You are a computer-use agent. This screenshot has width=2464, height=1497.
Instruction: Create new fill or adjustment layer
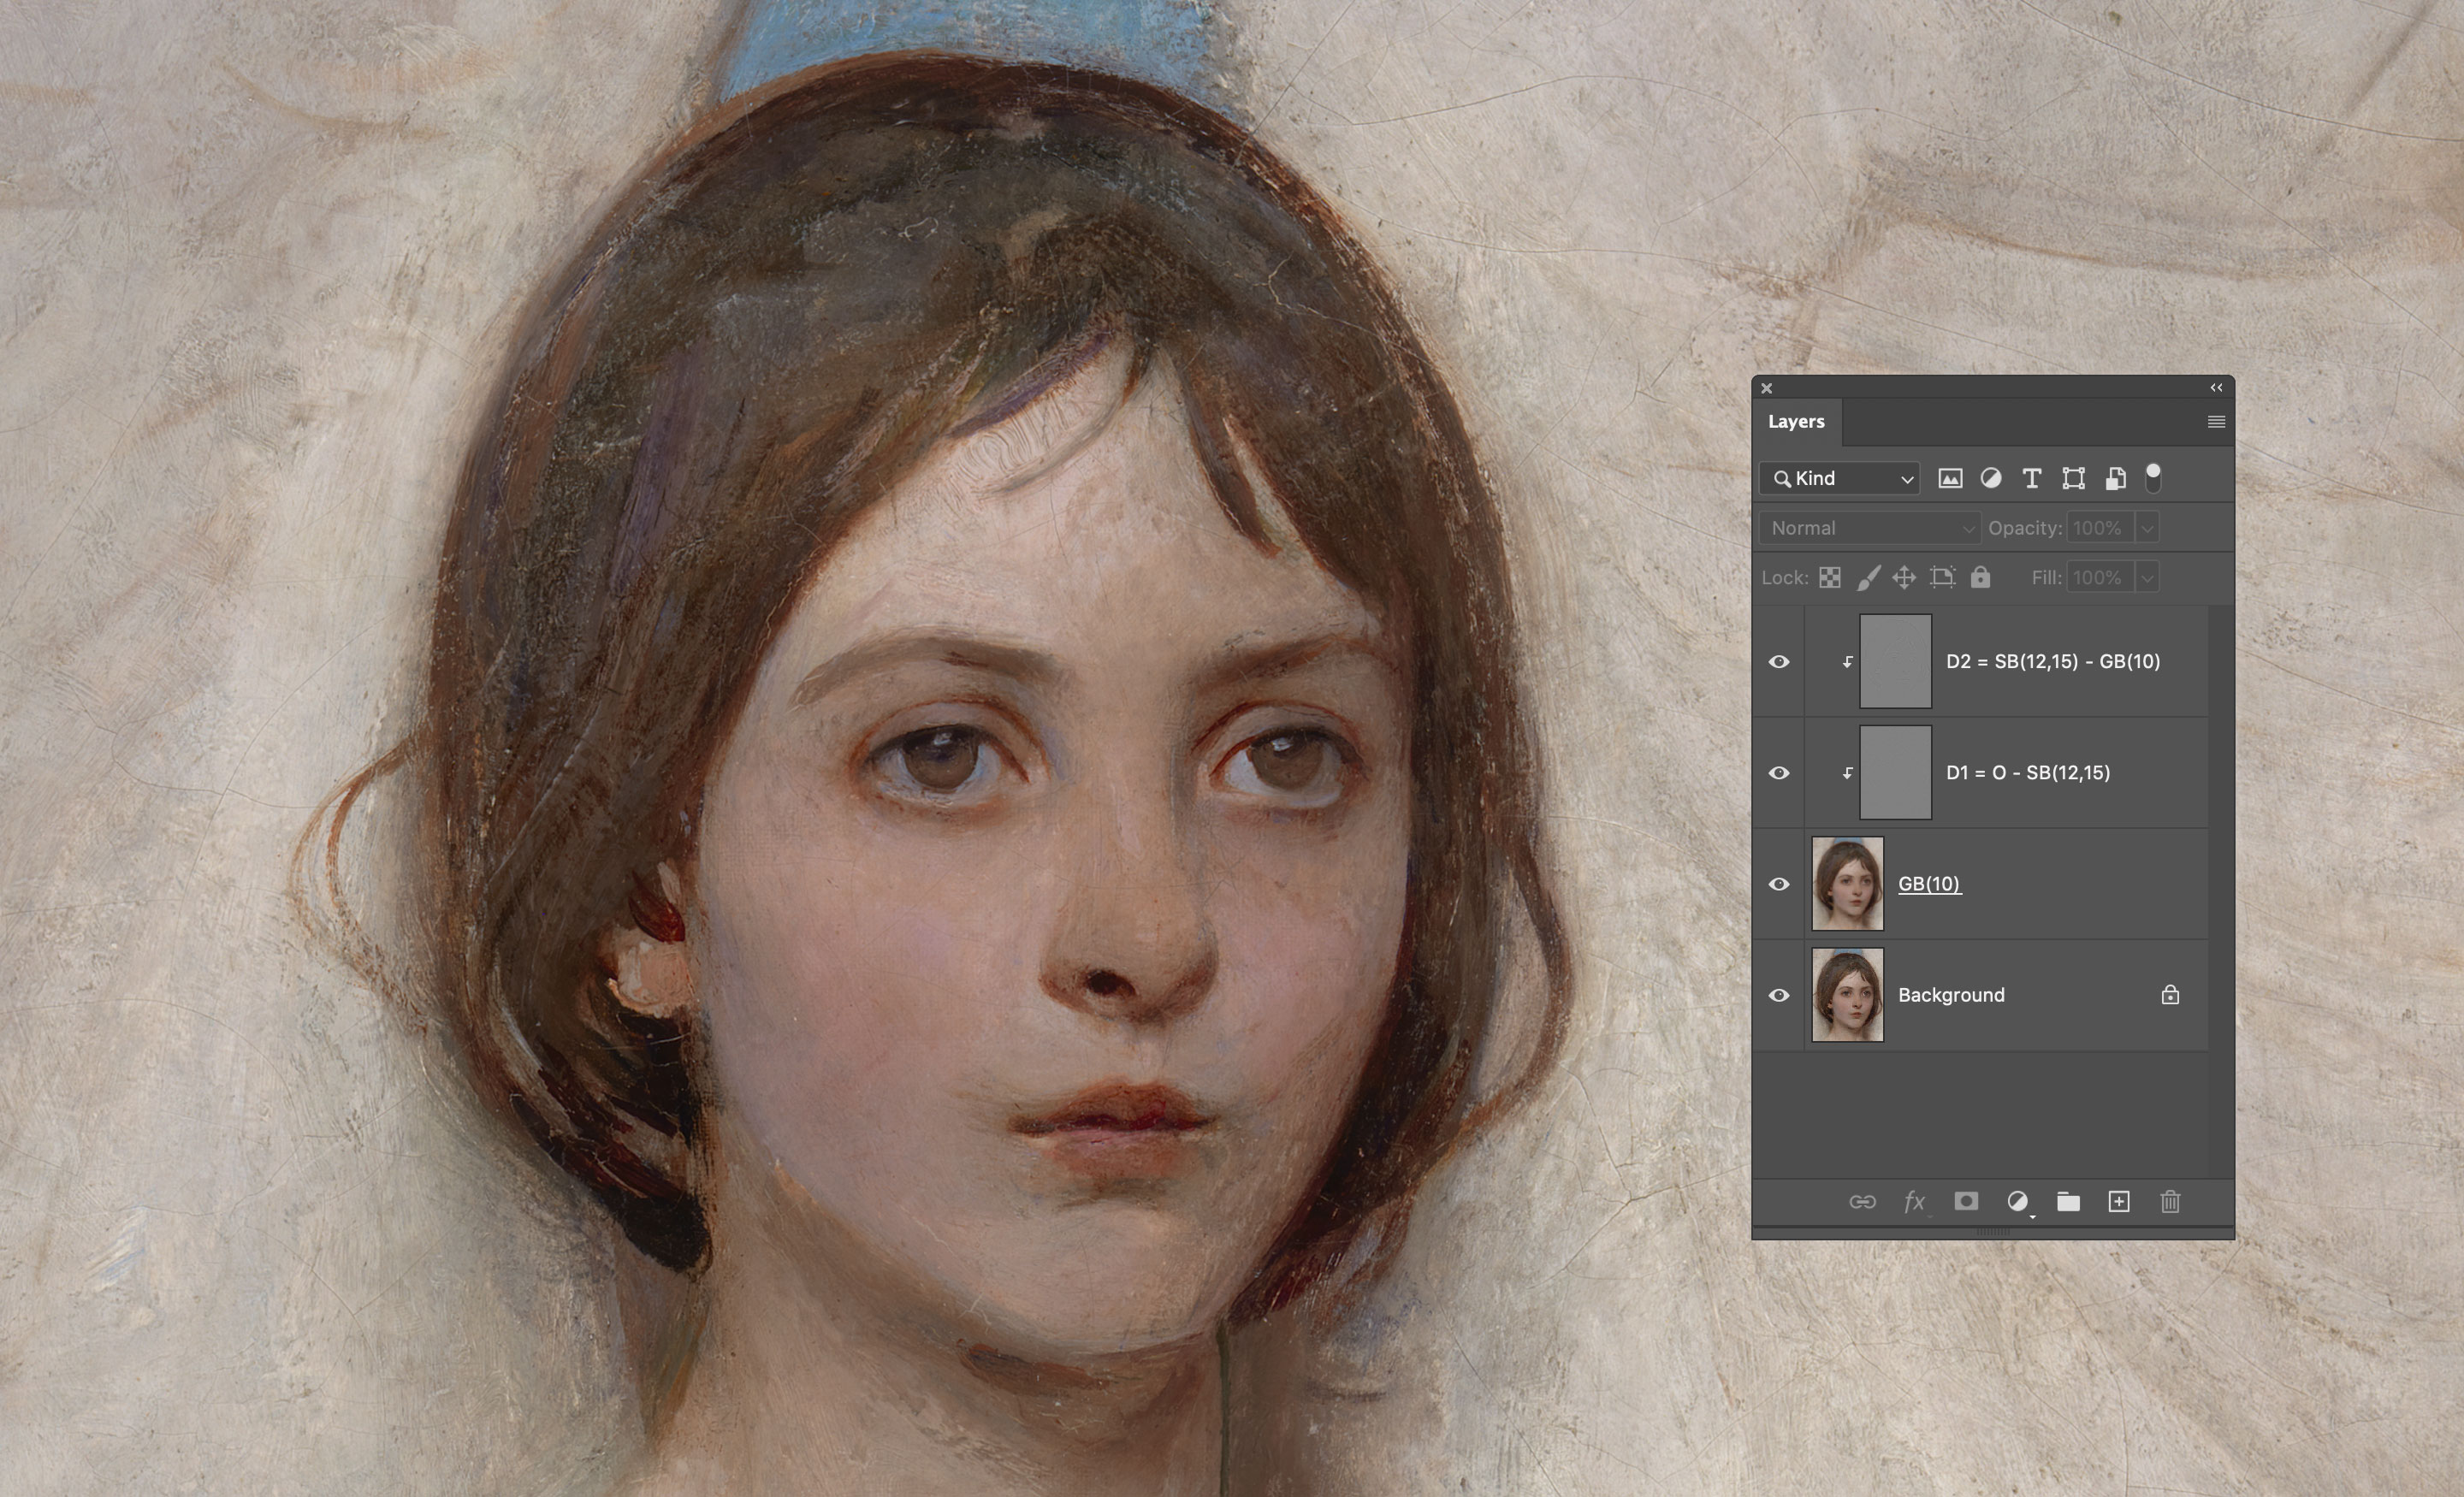2018,1202
